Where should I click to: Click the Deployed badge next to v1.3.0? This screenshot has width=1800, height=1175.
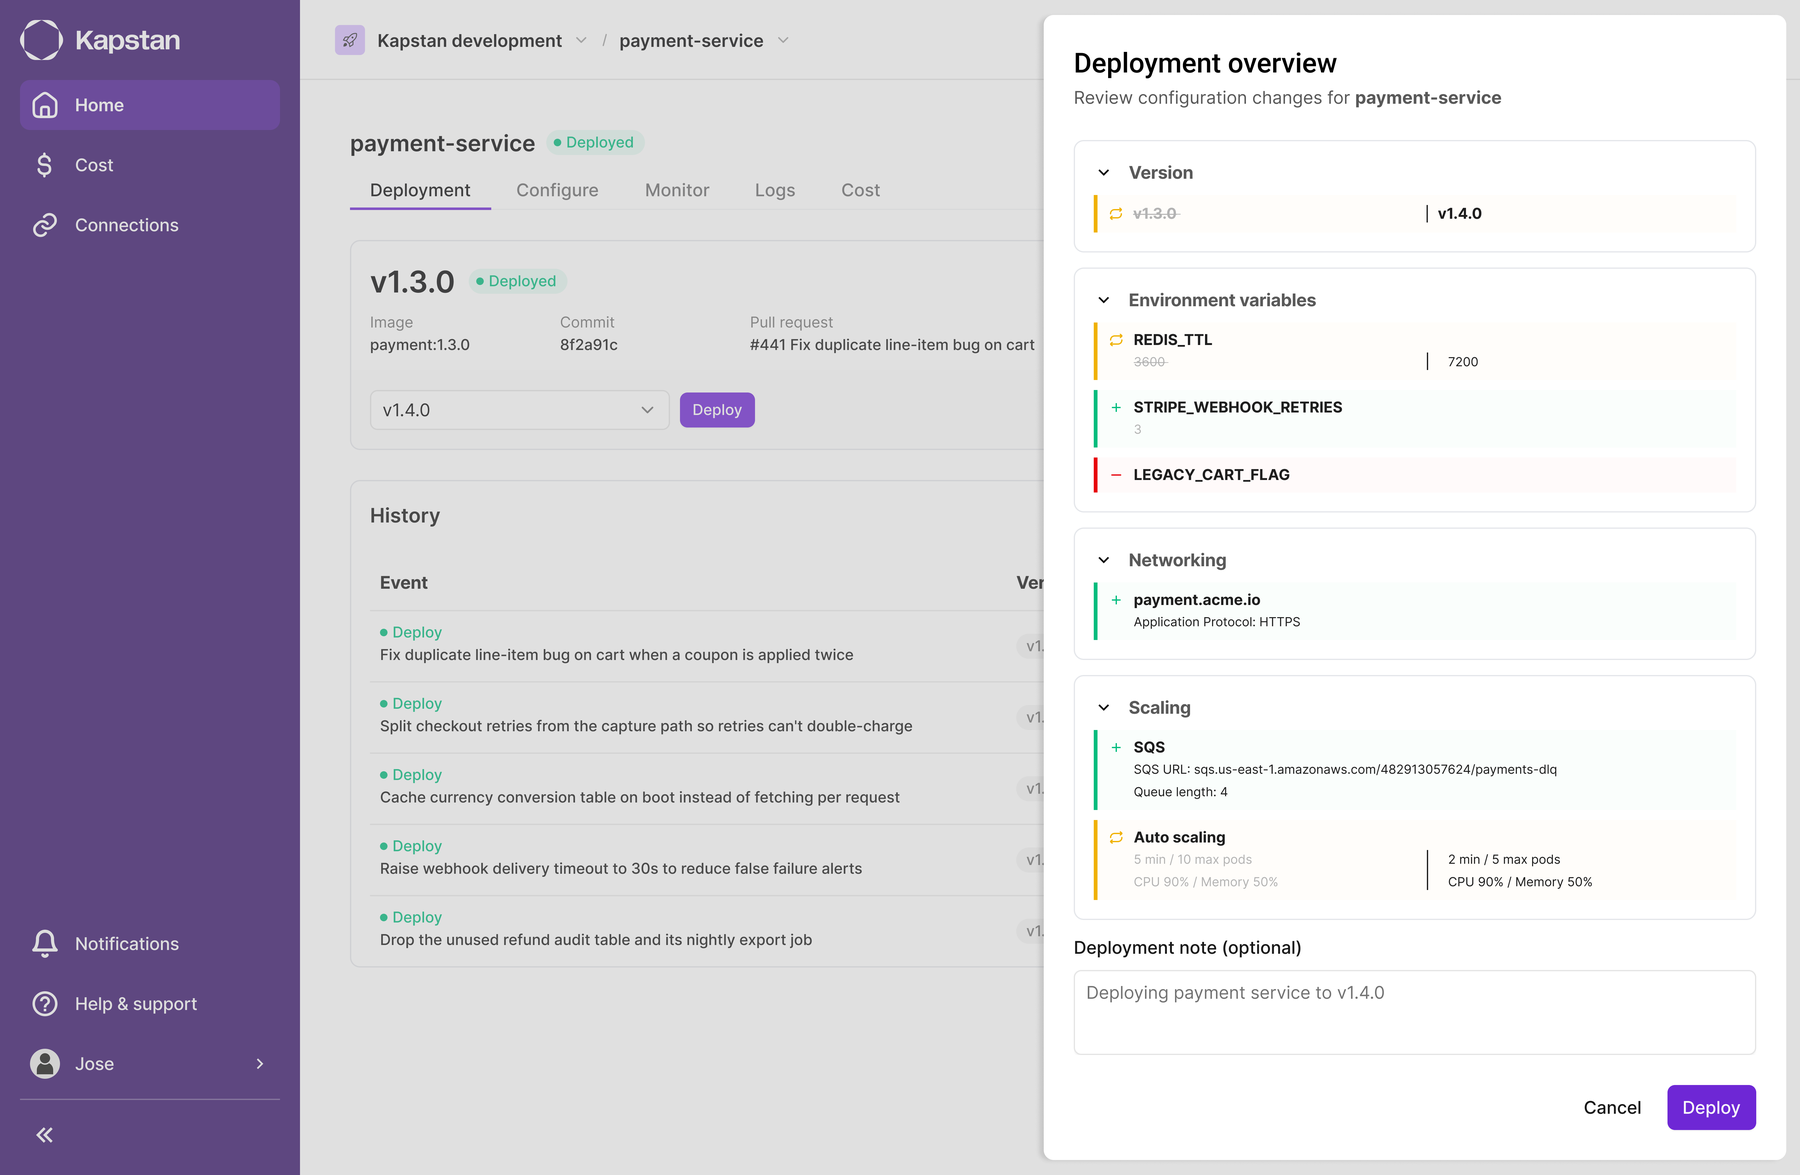coord(517,281)
